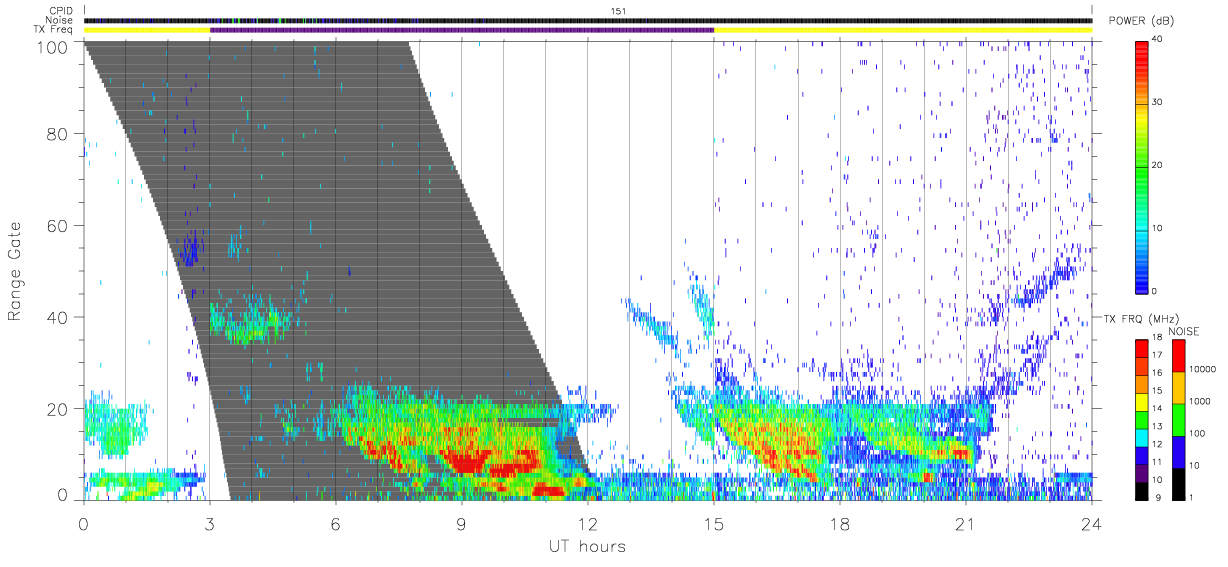Click the 18 label in TX FRQ legend
Image resolution: width=1228 pixels, height=567 pixels.
point(1158,337)
